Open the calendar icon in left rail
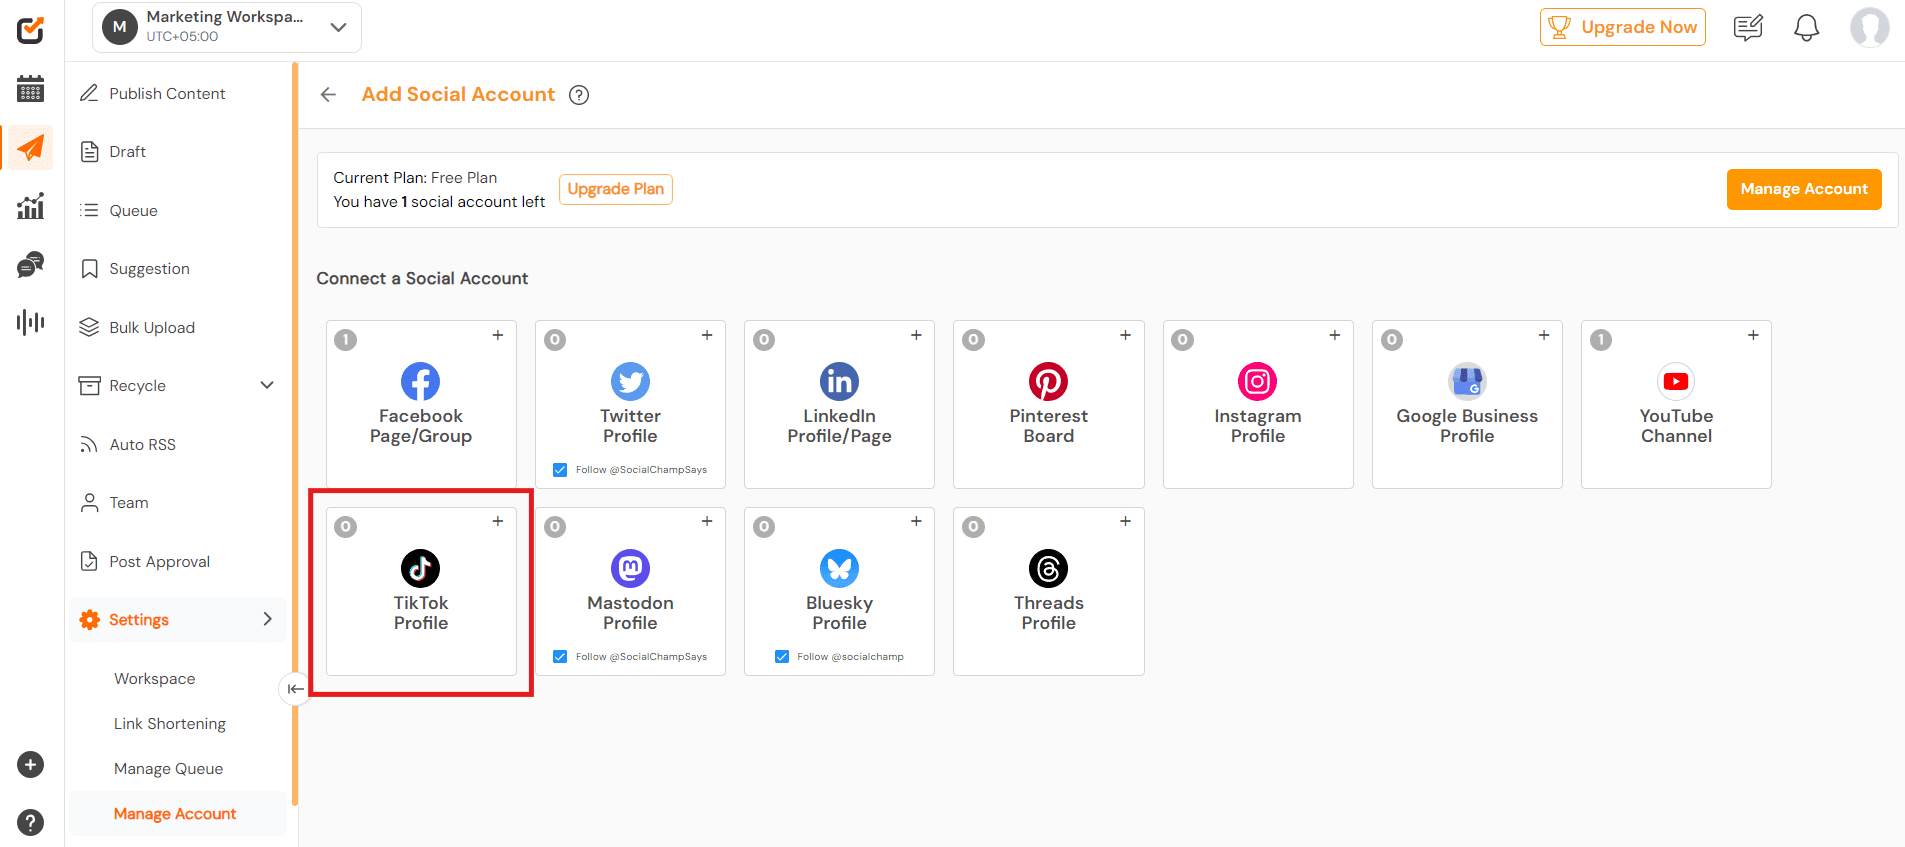This screenshot has width=1905, height=847. [x=31, y=89]
